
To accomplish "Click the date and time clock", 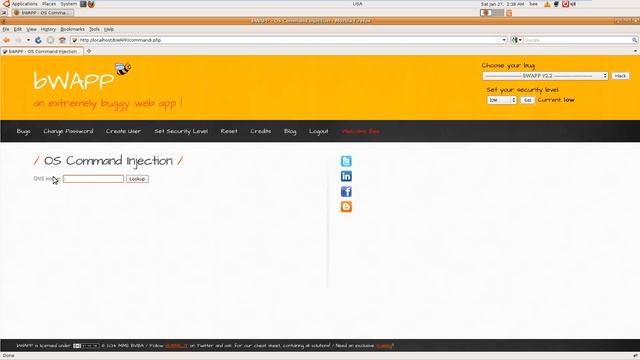I will [x=502, y=4].
